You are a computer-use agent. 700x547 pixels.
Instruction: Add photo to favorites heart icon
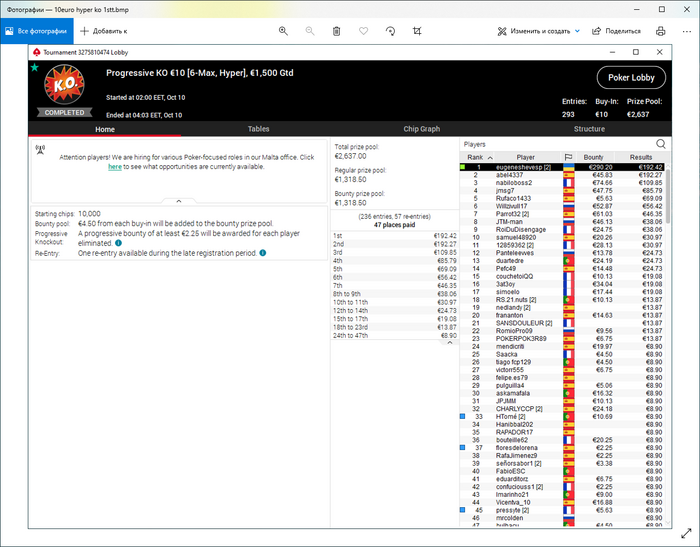point(363,31)
